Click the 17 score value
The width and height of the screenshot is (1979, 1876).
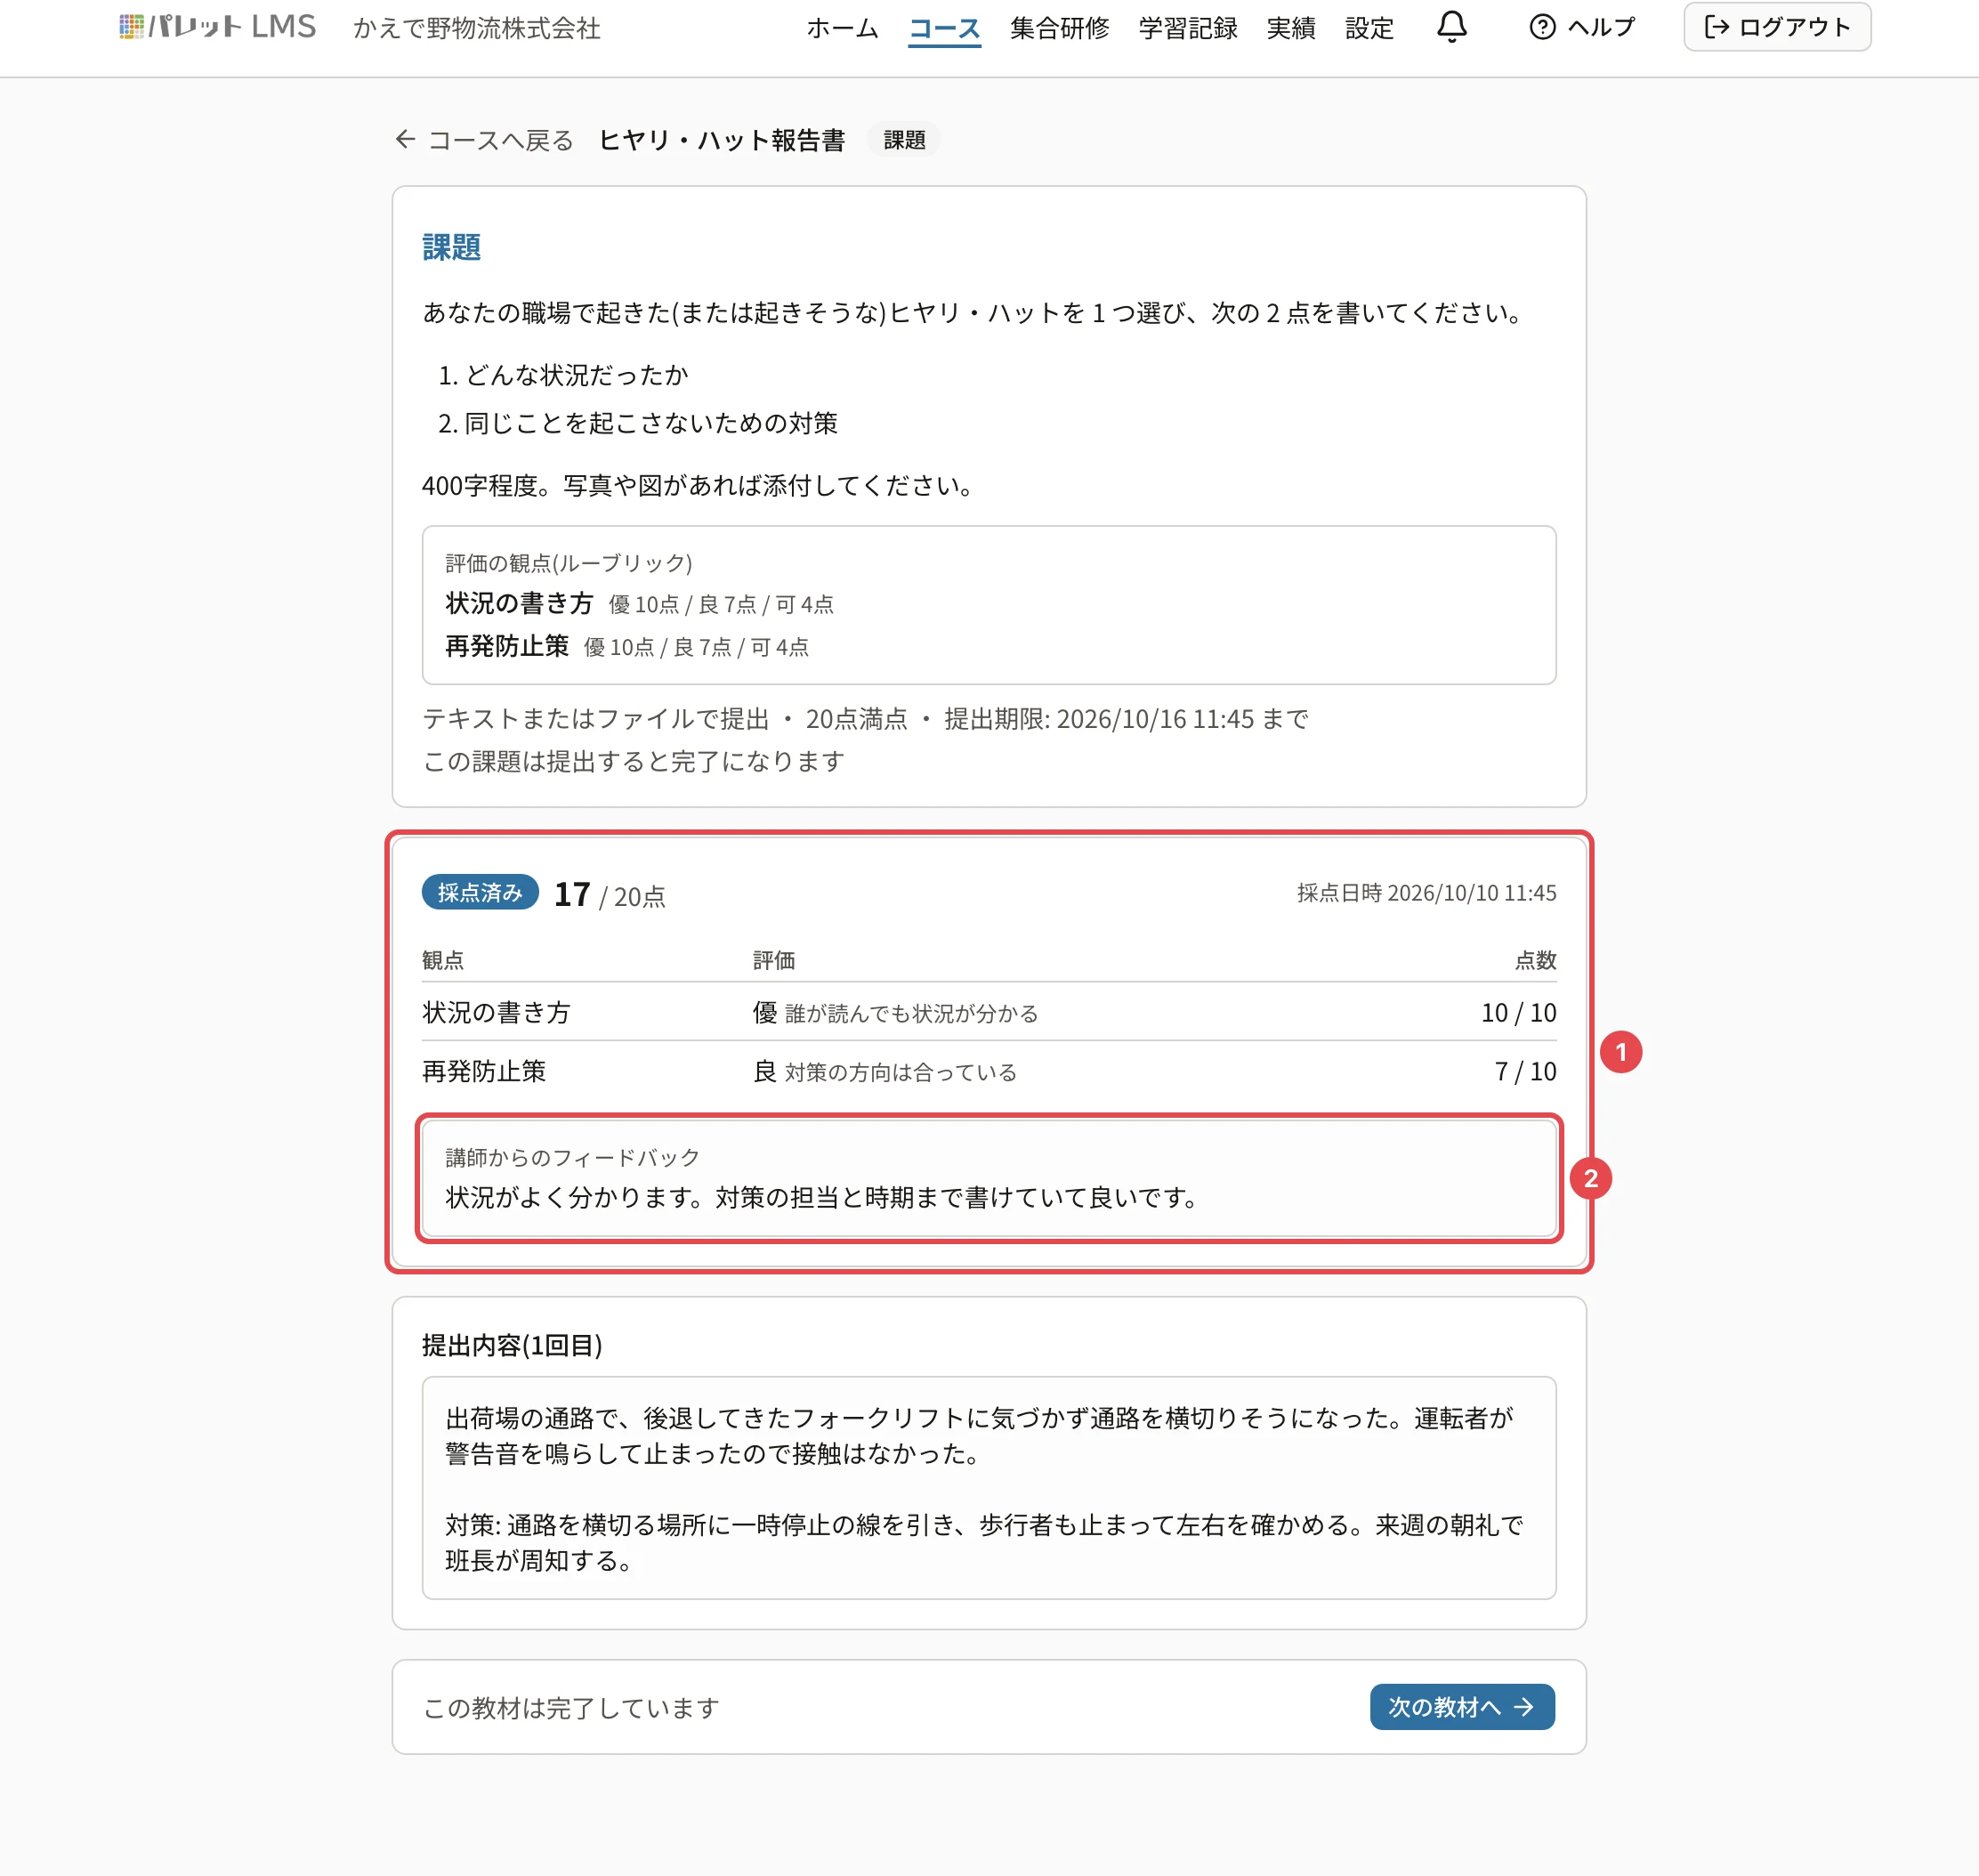click(x=572, y=894)
